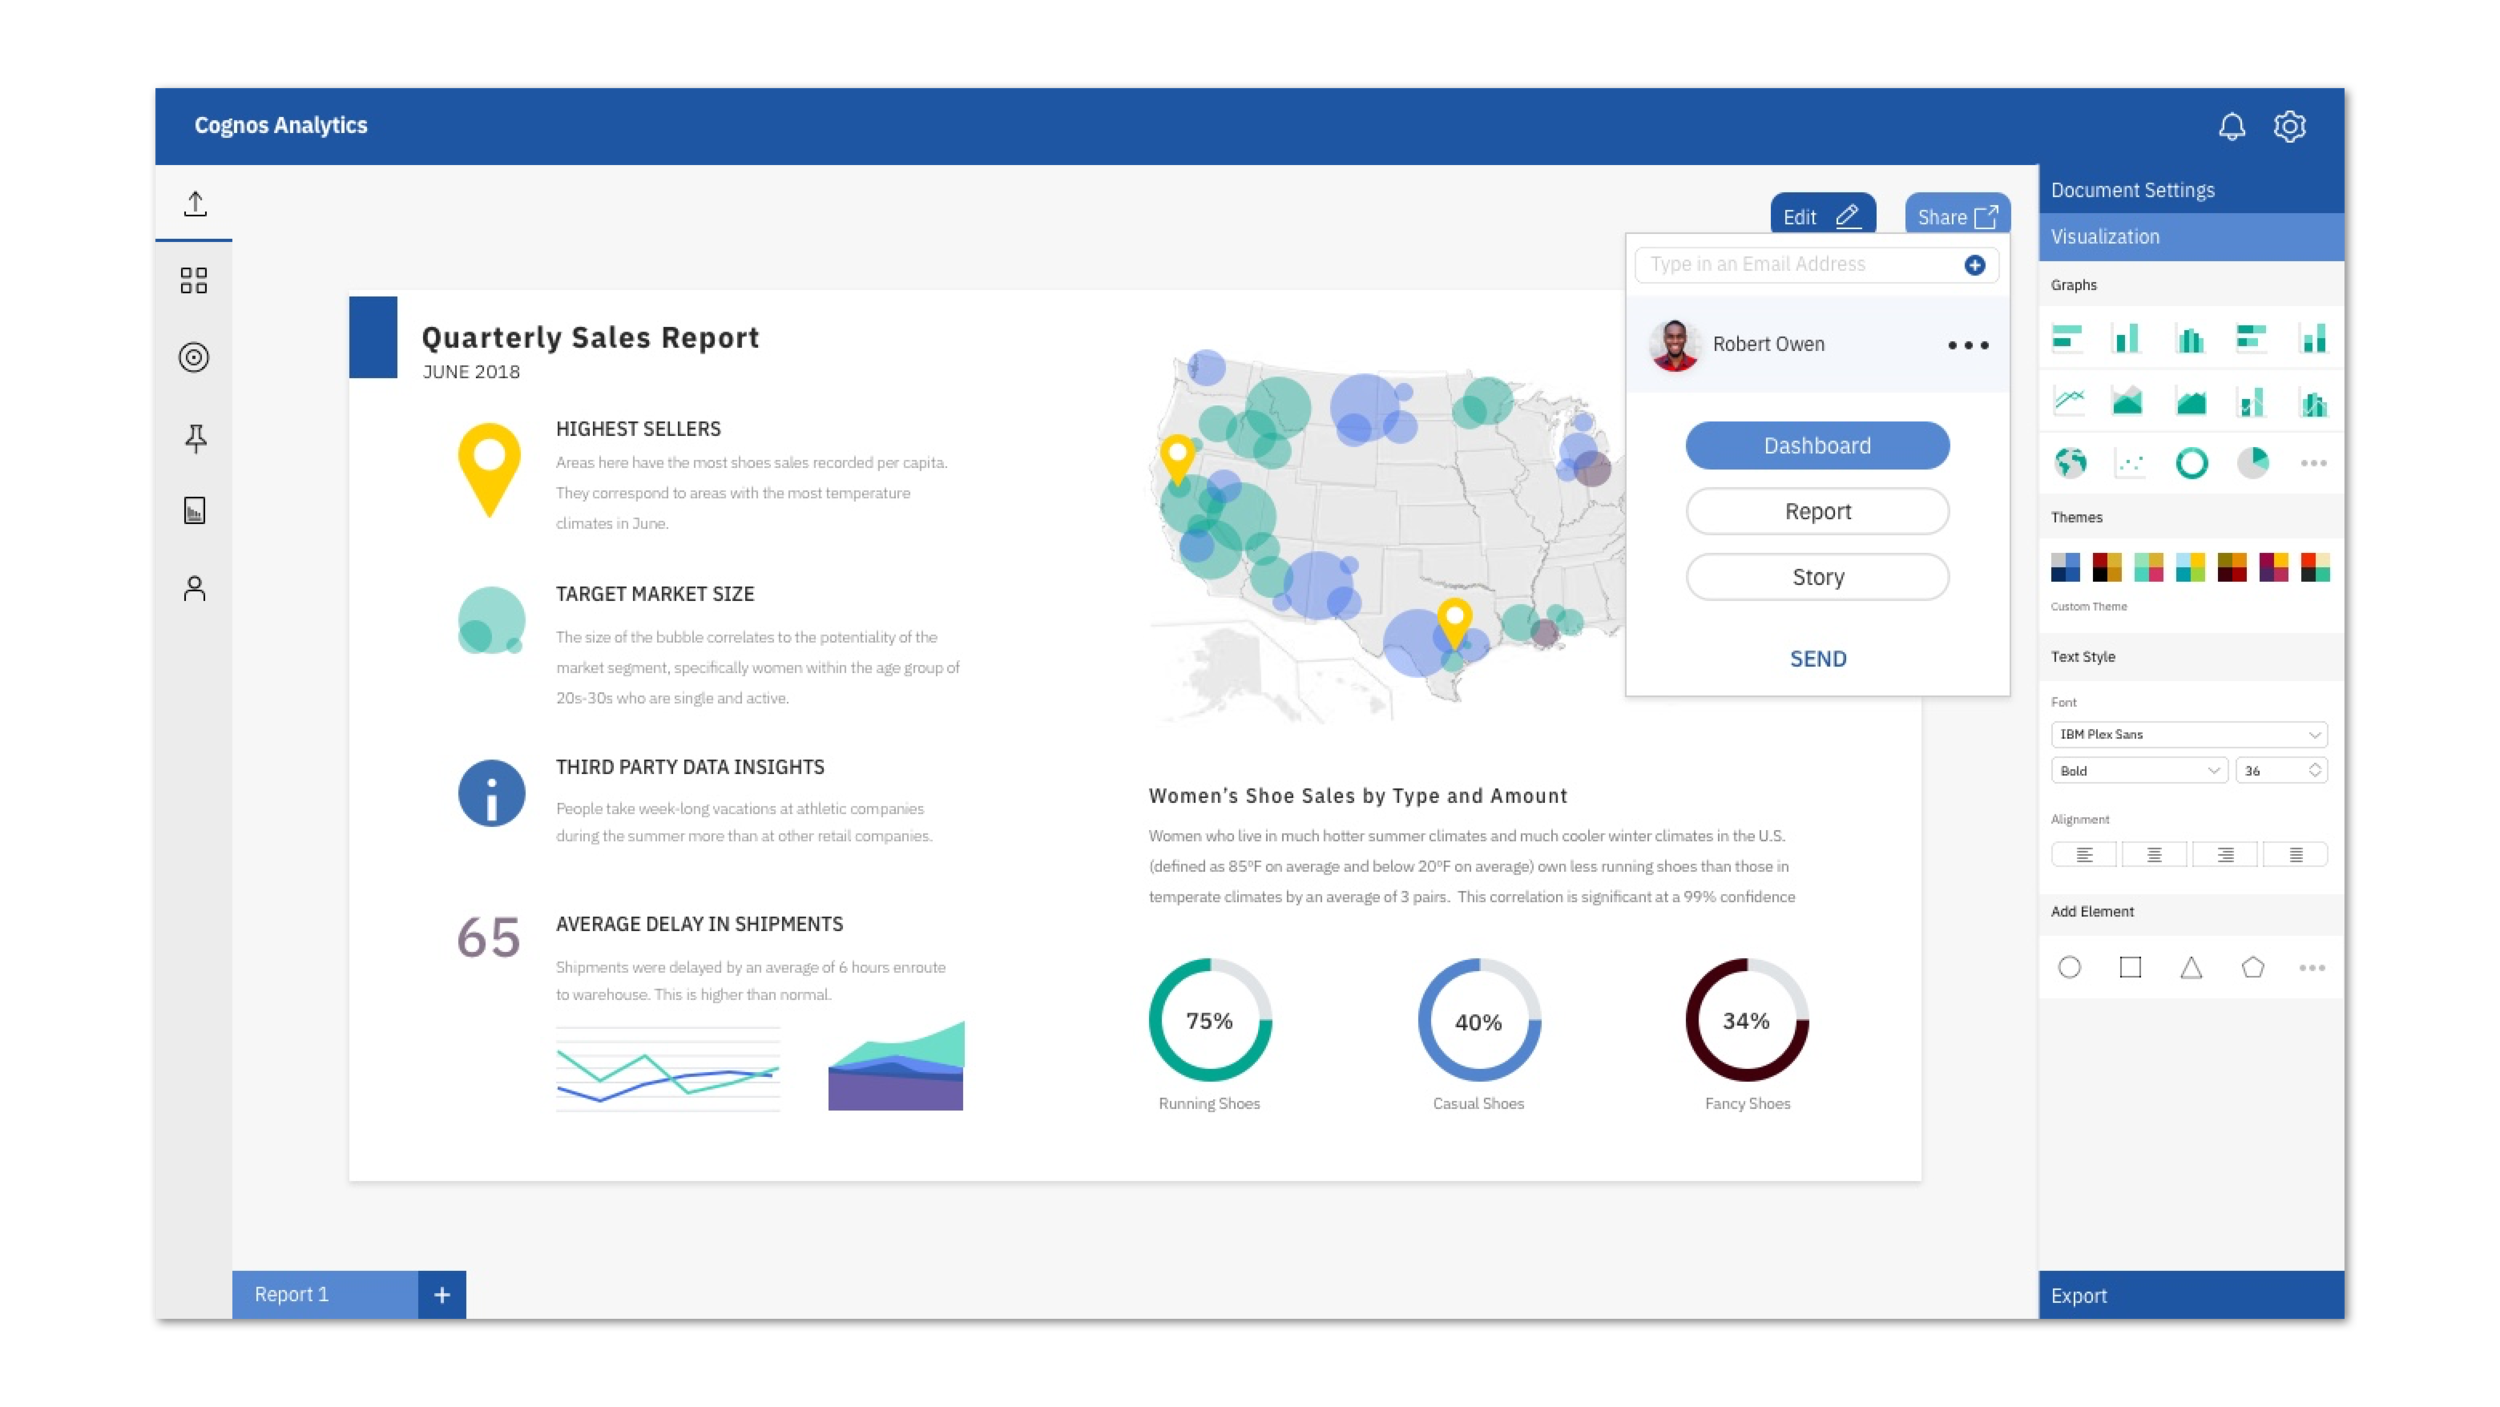Switch to the Visualization tab
2500x1407 pixels.
click(2190, 237)
